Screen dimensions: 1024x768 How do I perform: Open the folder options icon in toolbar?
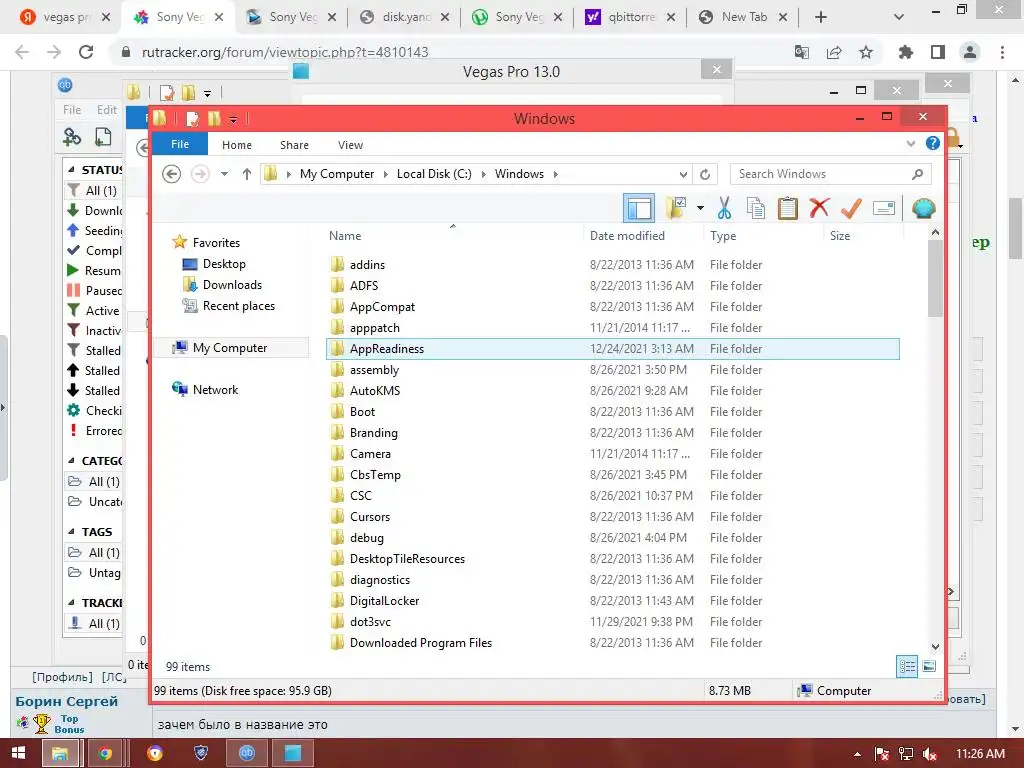tap(677, 208)
